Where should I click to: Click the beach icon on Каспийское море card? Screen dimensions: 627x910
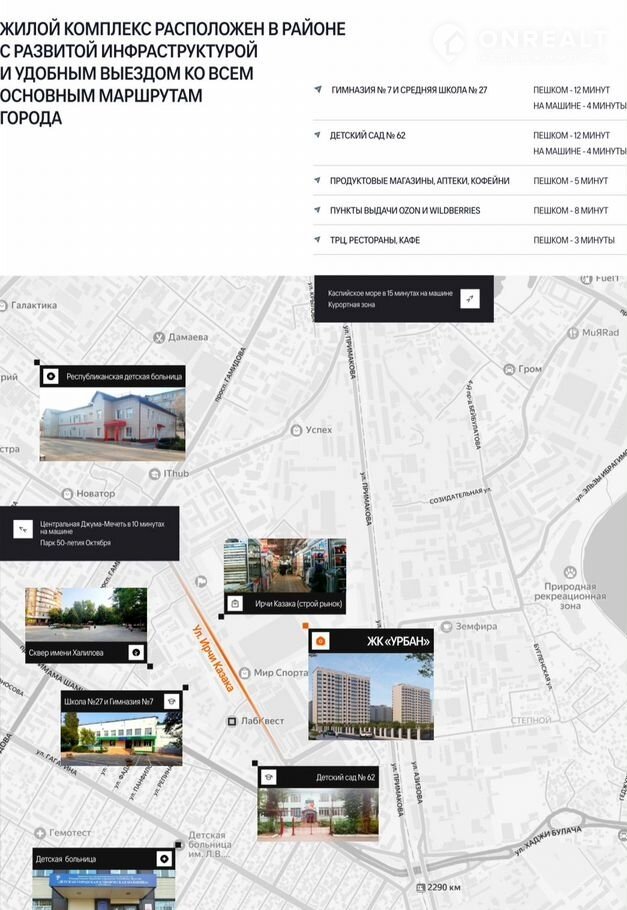471,298
